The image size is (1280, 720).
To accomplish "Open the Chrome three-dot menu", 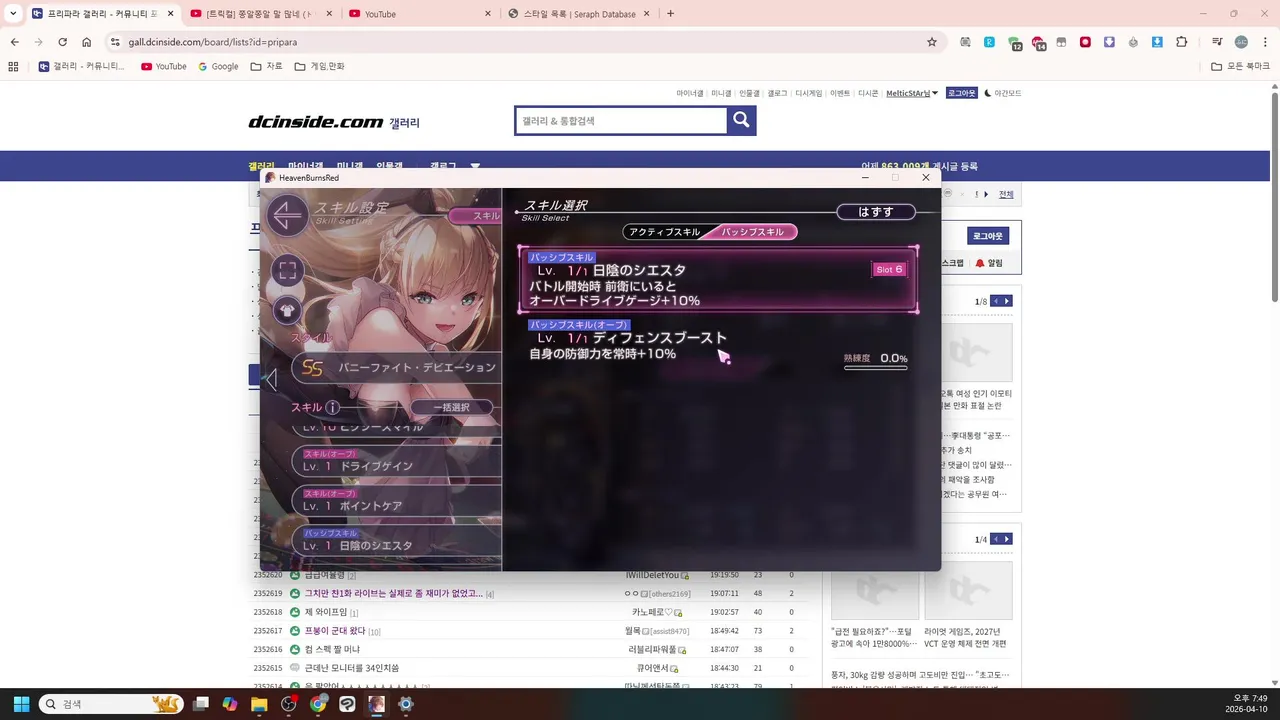I will [1265, 42].
